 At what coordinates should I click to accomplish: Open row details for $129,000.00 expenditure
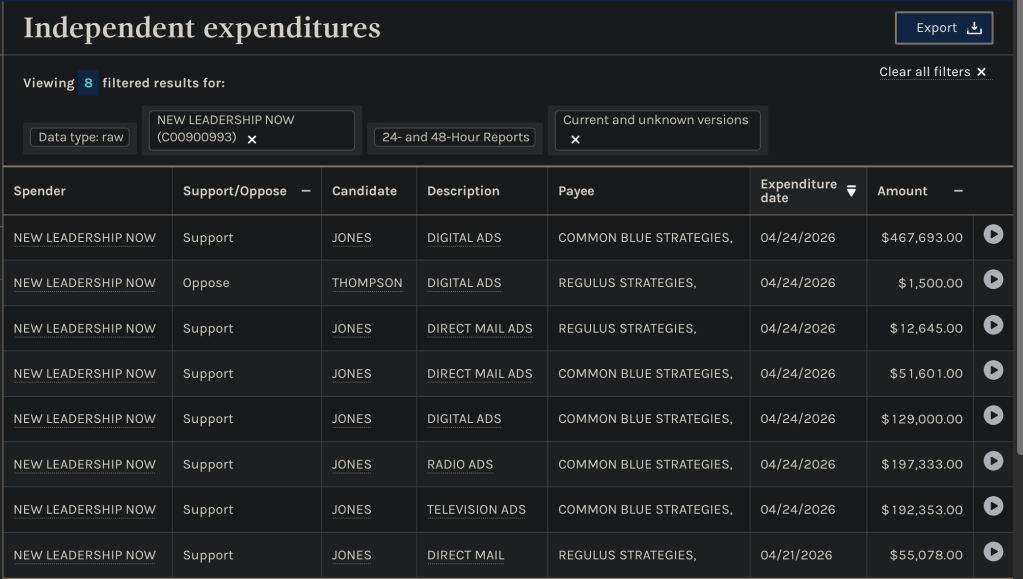[992, 415]
